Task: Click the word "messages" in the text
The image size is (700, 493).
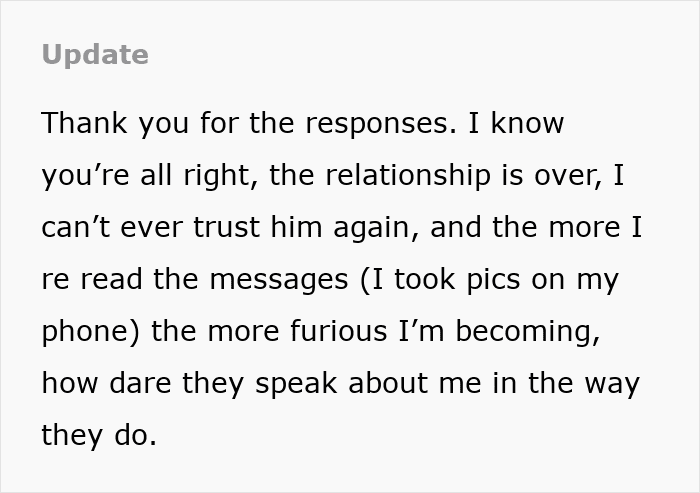Action: [x=279, y=281]
